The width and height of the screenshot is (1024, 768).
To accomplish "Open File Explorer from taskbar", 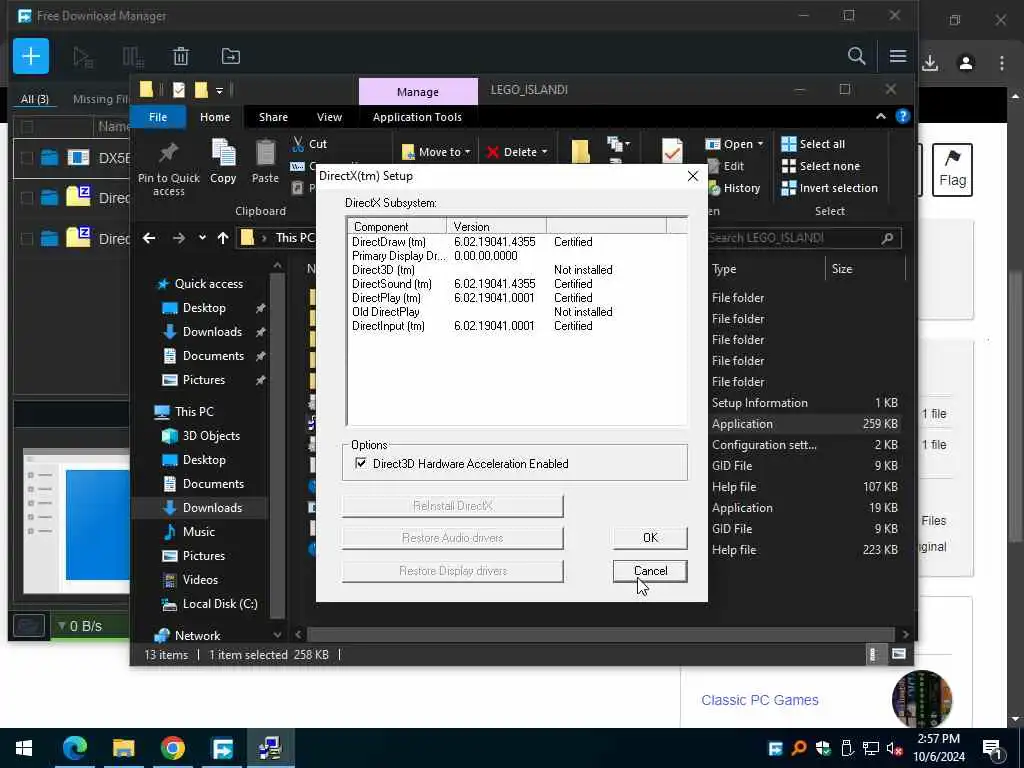I will point(123,748).
